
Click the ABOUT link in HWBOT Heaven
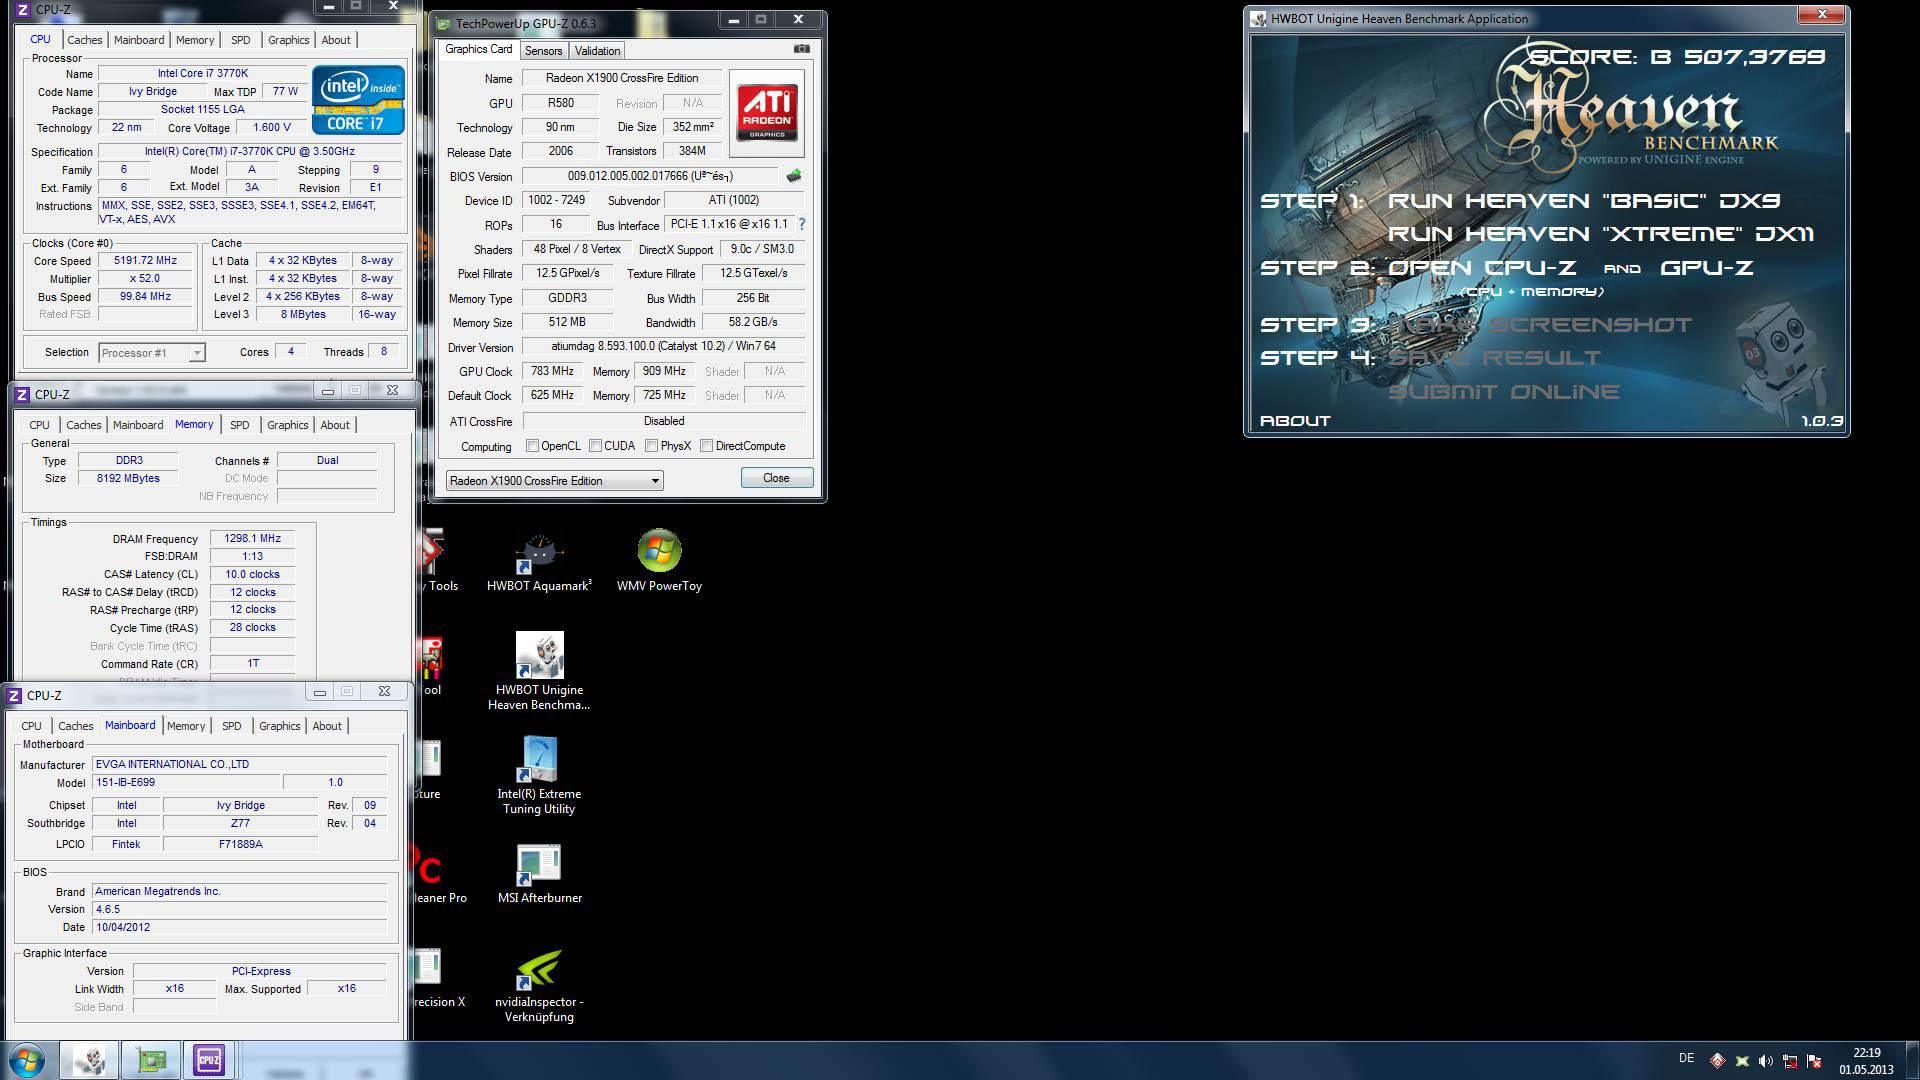[x=1295, y=421]
